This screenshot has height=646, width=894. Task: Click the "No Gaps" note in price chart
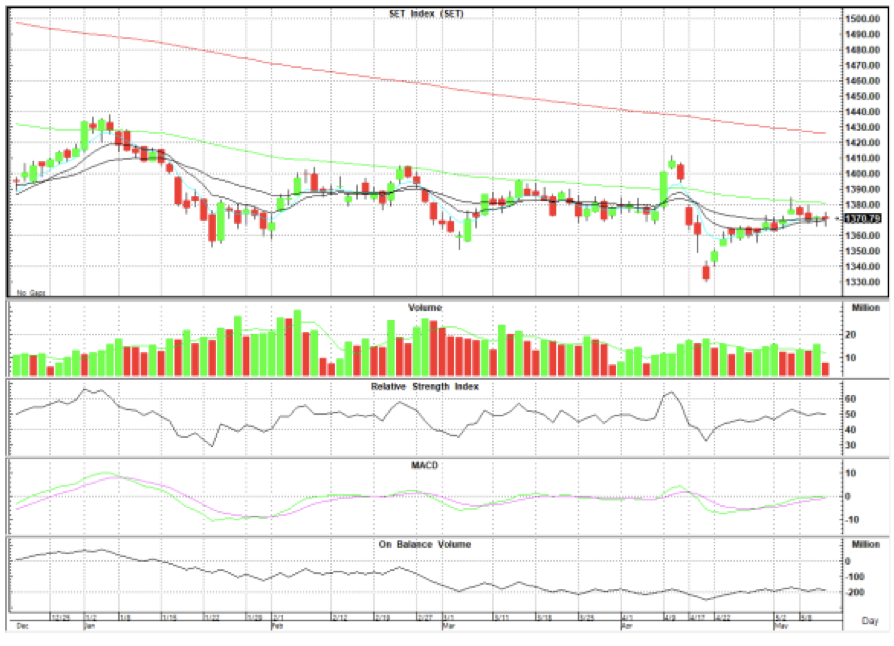(31, 292)
